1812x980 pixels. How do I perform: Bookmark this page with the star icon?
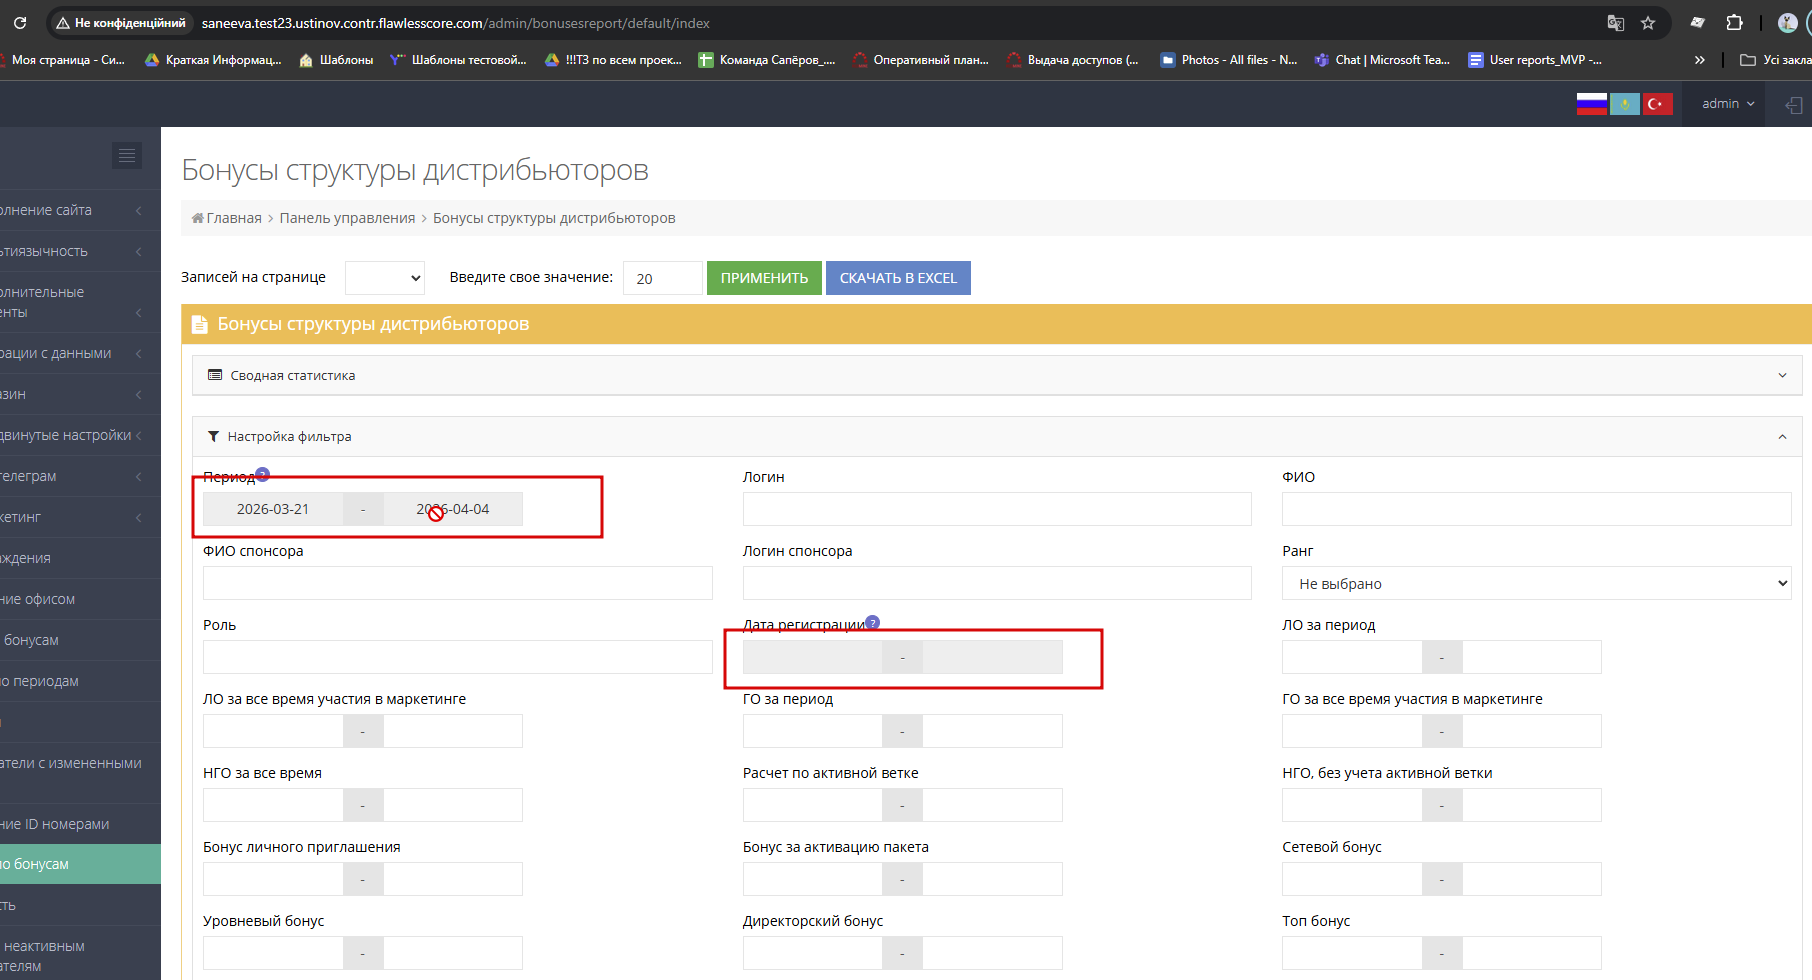pos(1648,23)
